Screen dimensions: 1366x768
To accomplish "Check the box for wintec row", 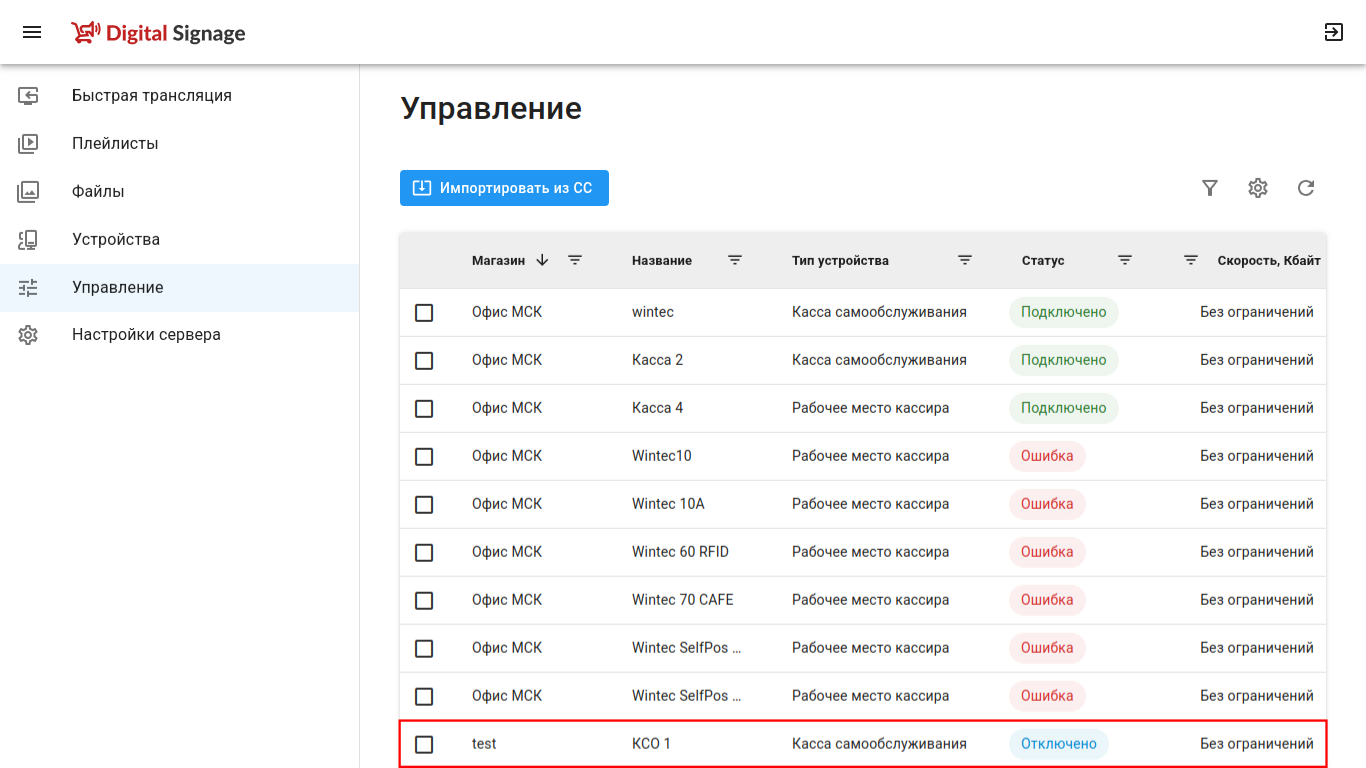I will click(x=424, y=313).
